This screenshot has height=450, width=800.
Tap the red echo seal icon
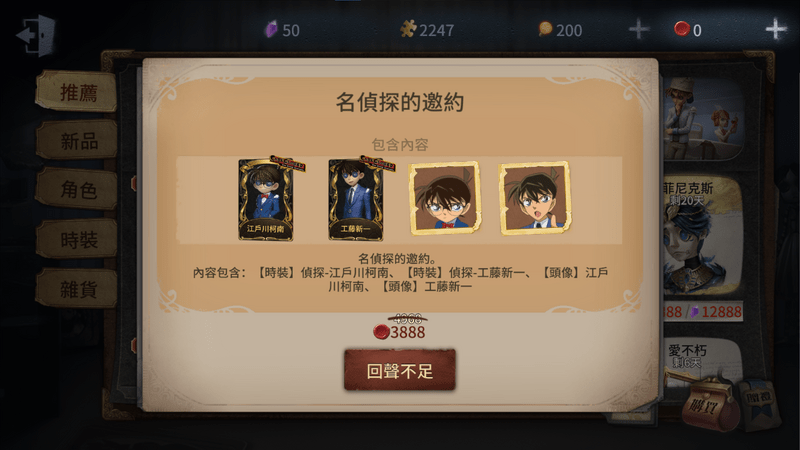point(682,29)
